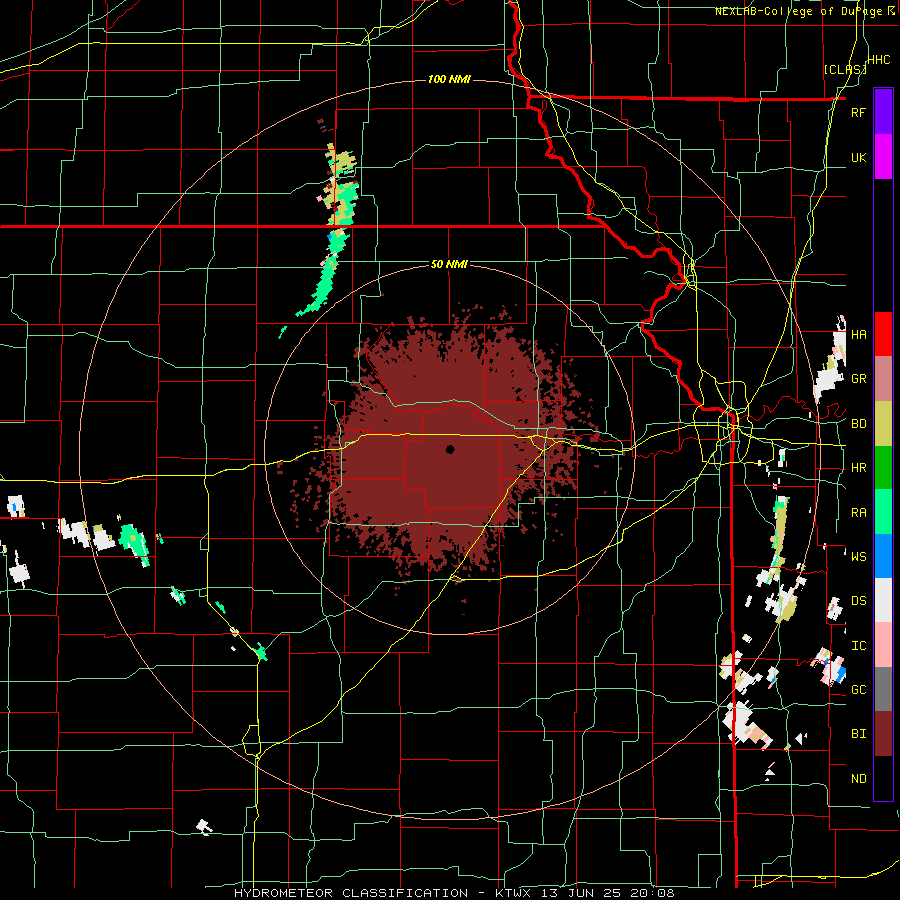Click the ND legend label

(x=858, y=779)
